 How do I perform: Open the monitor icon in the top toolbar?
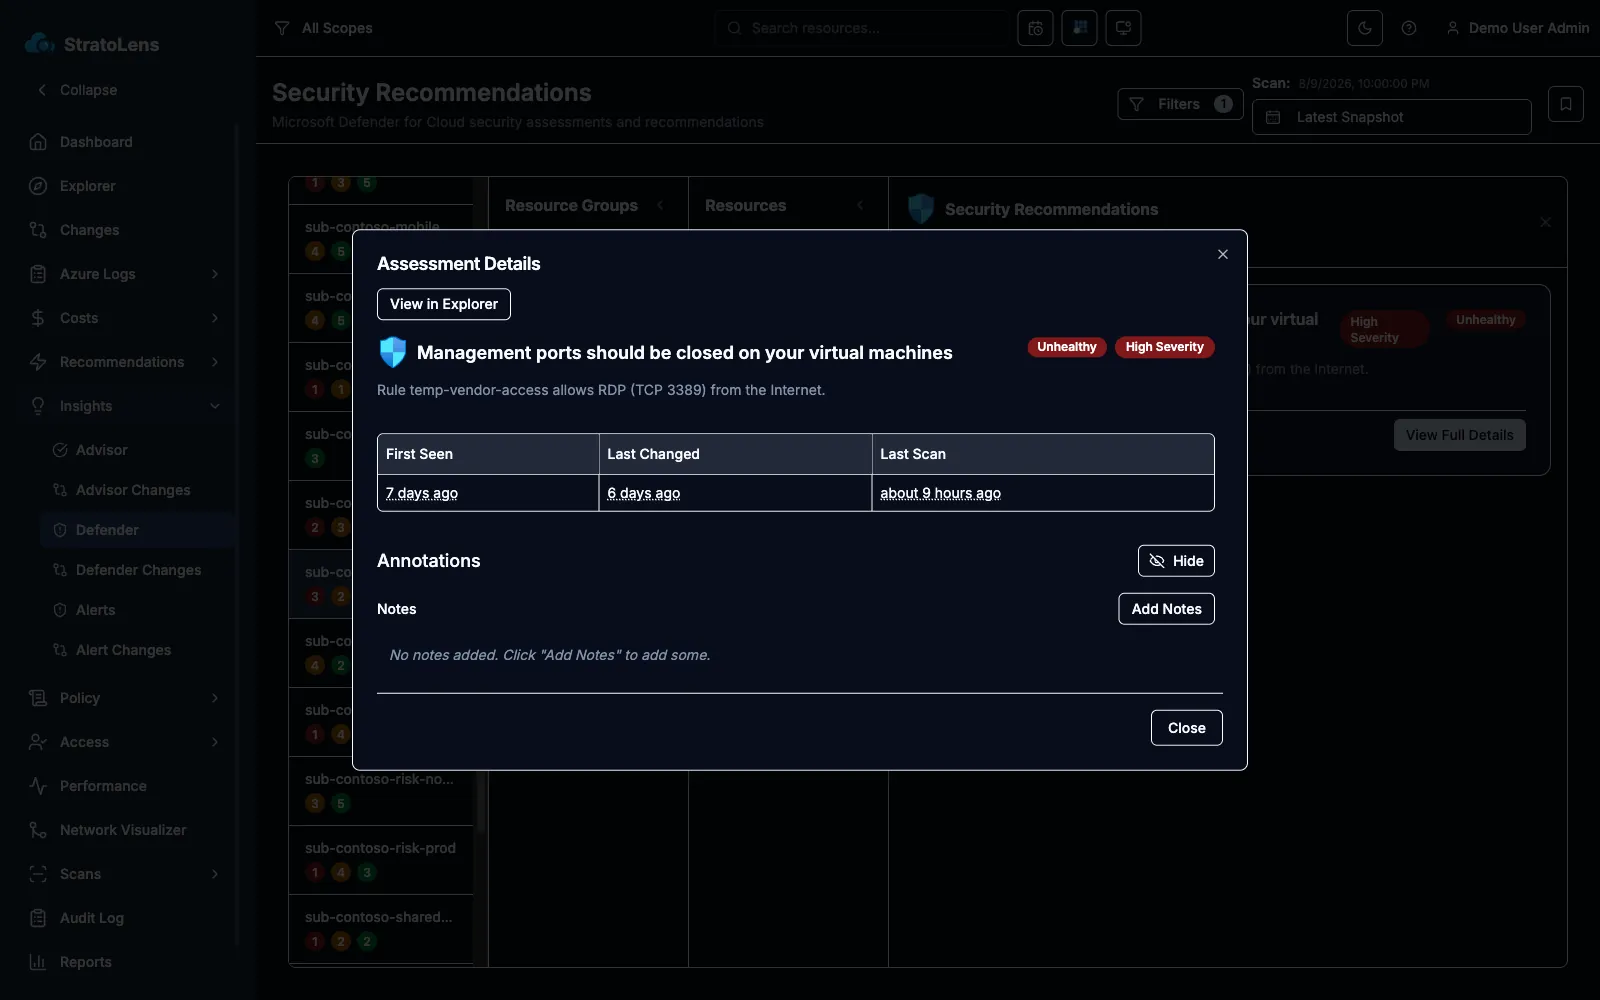(x=1123, y=28)
